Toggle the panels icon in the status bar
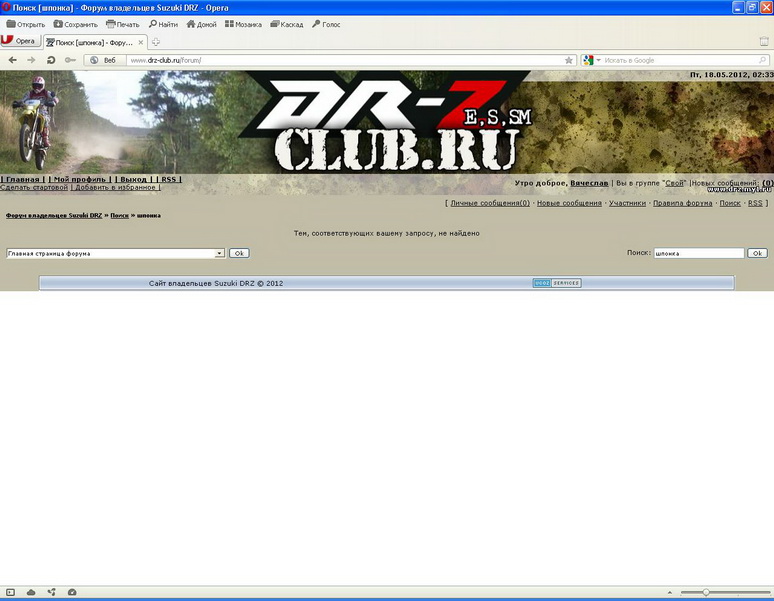This screenshot has height=601, width=774. click(x=10, y=592)
